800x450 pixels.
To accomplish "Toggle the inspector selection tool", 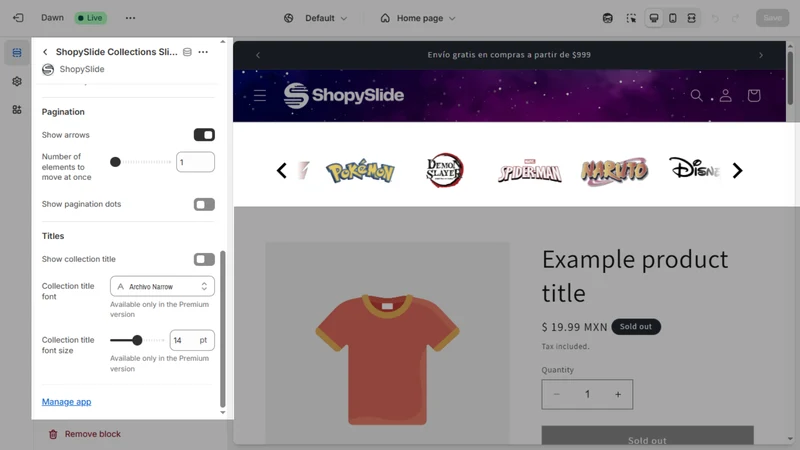I will pos(631,18).
